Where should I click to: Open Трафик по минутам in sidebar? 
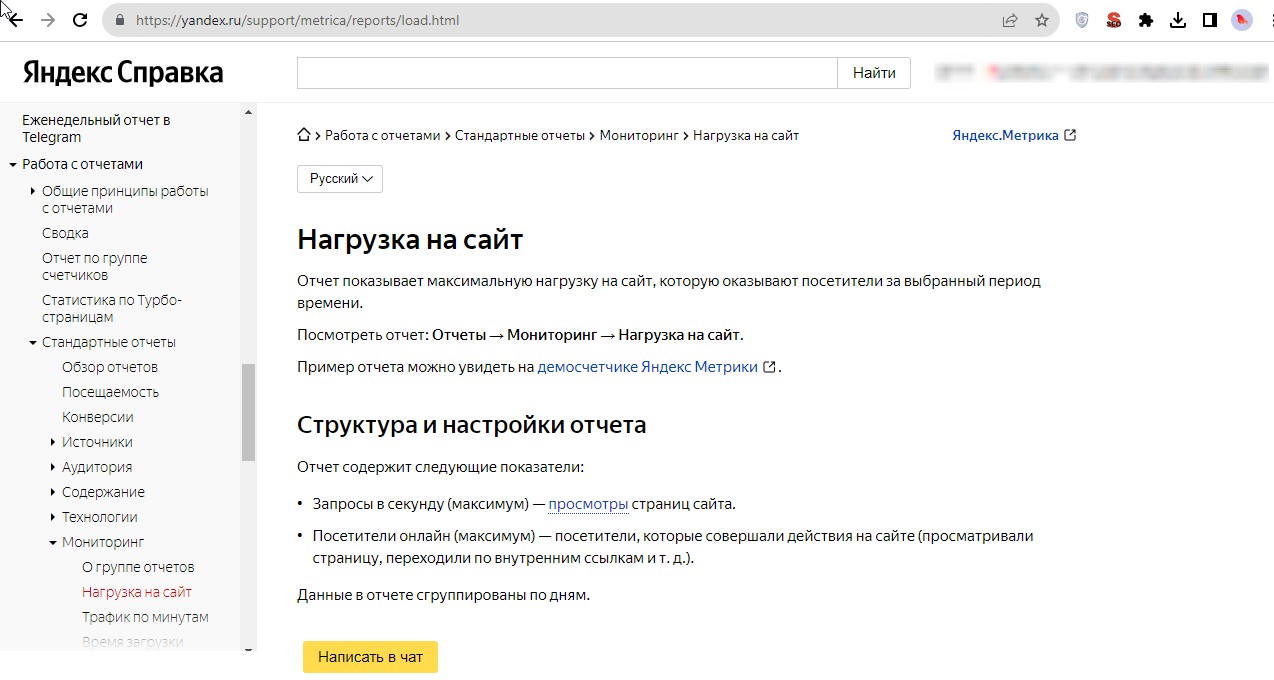pyautogui.click(x=145, y=617)
